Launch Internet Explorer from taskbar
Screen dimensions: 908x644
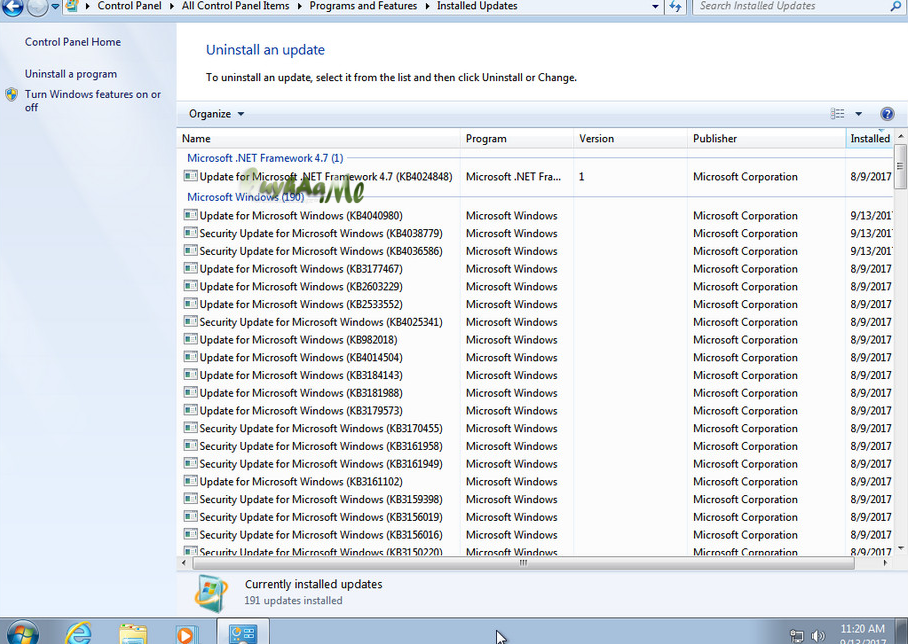tap(78, 633)
